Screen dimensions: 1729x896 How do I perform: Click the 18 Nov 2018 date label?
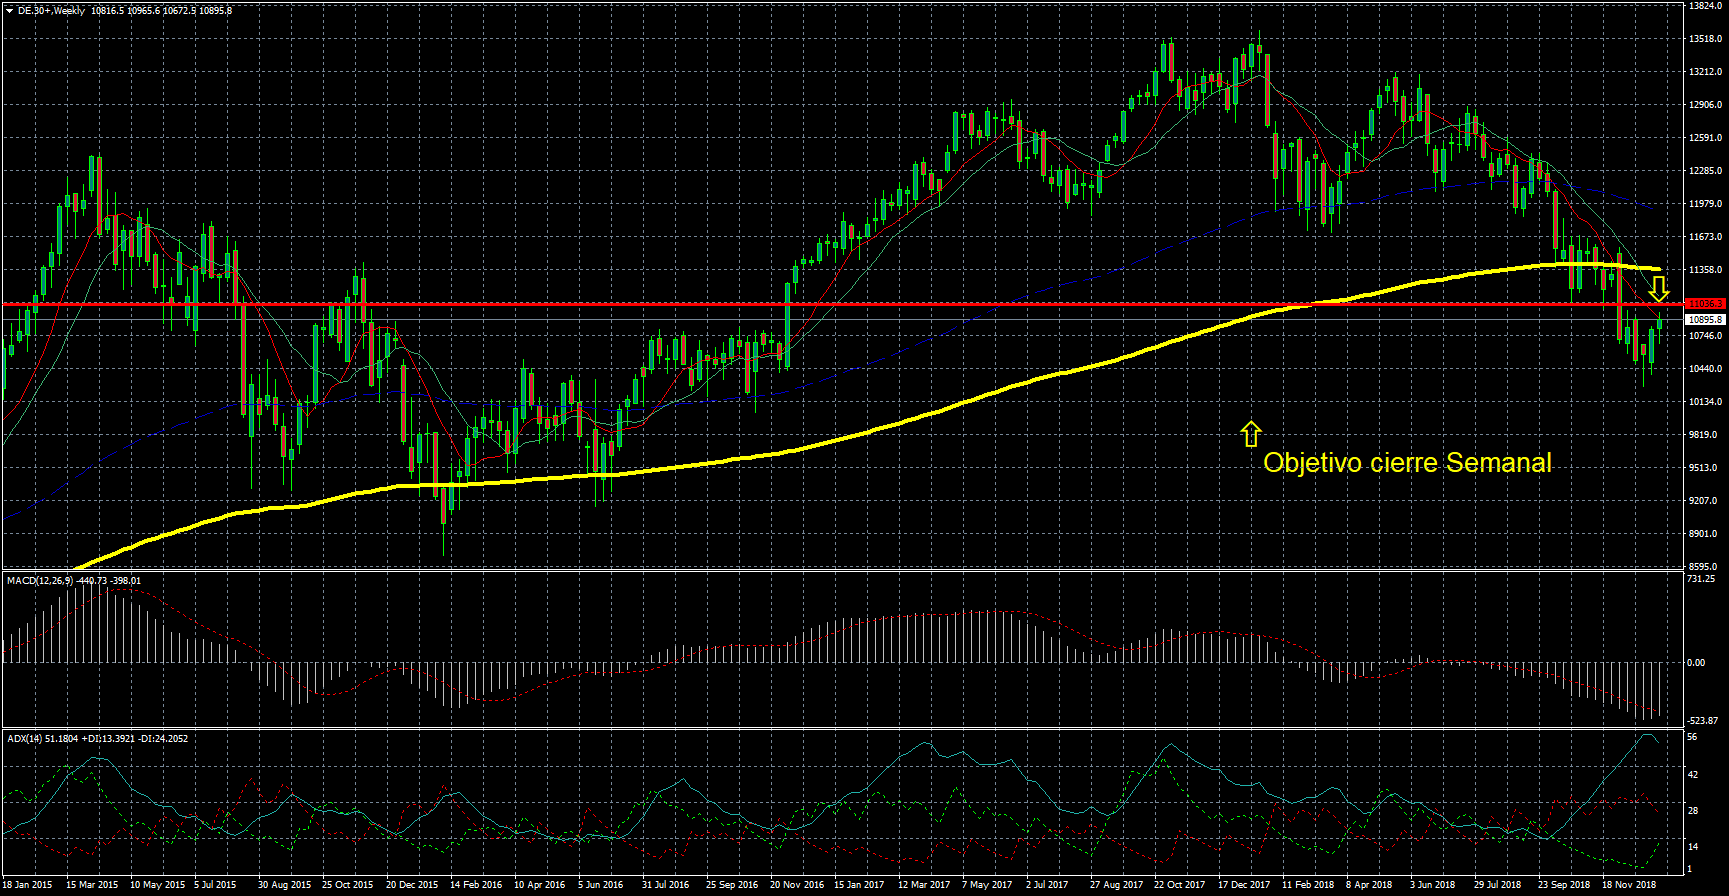1628,884
